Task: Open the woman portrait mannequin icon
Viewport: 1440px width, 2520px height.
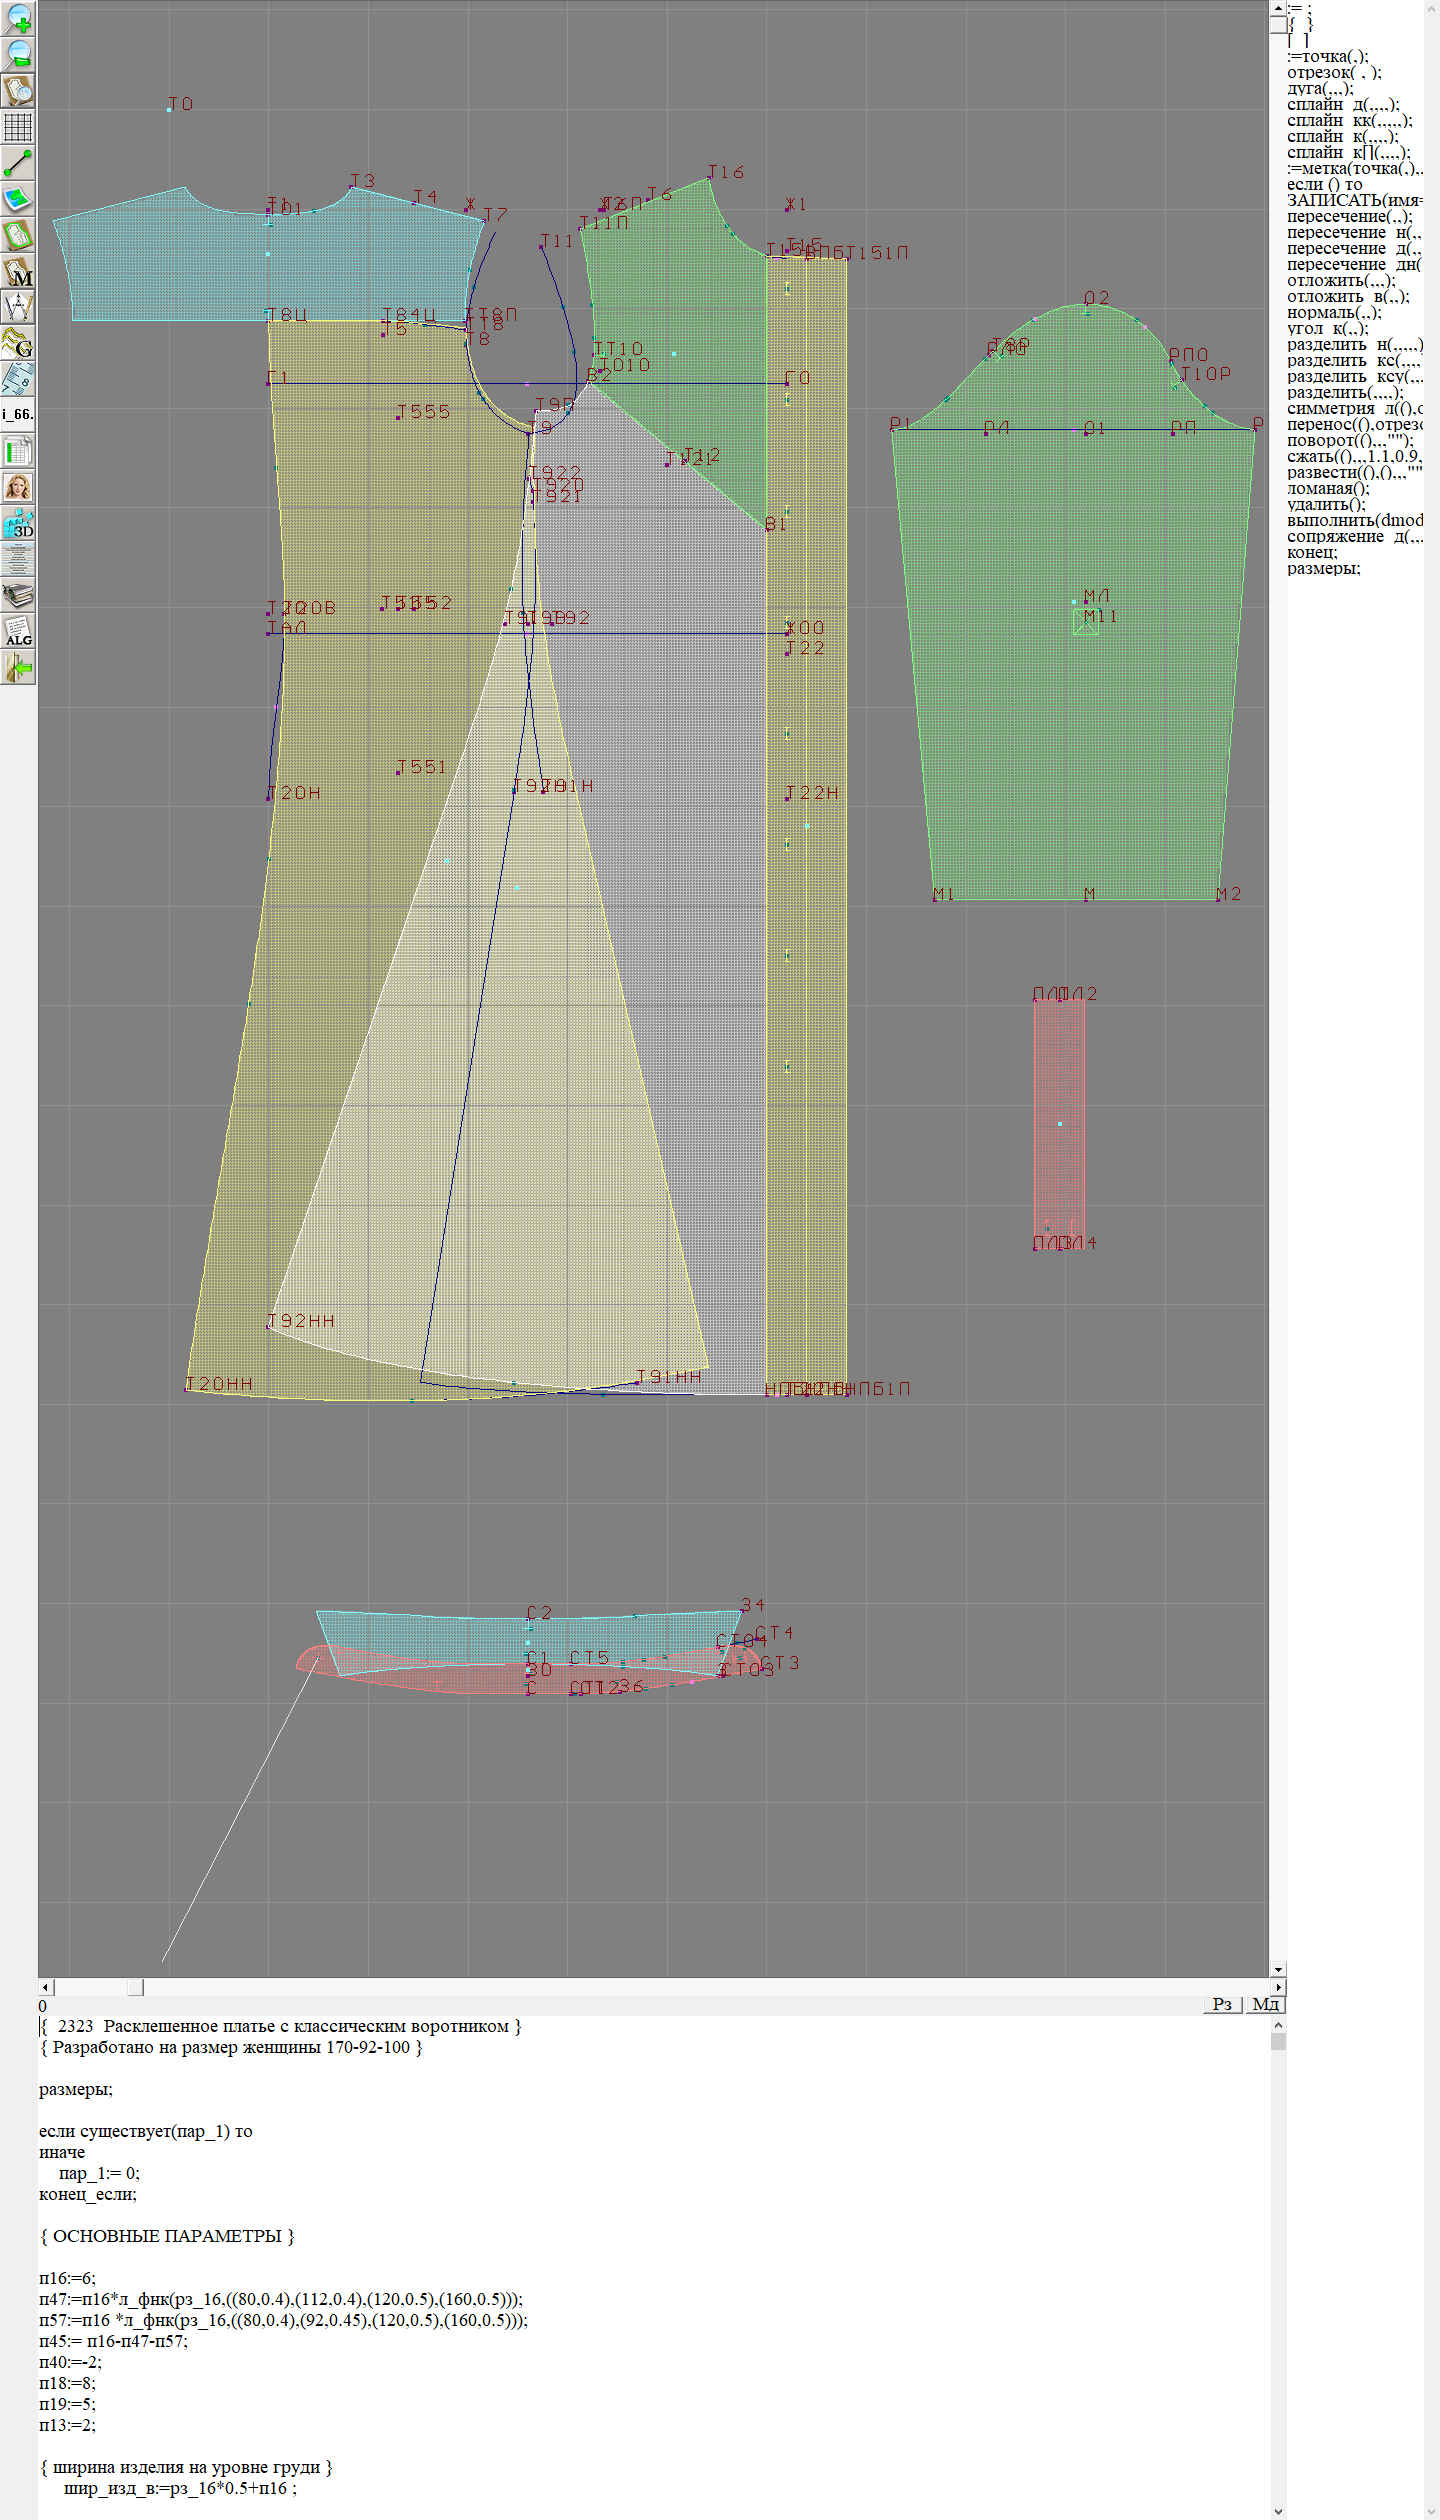Action: [18, 487]
